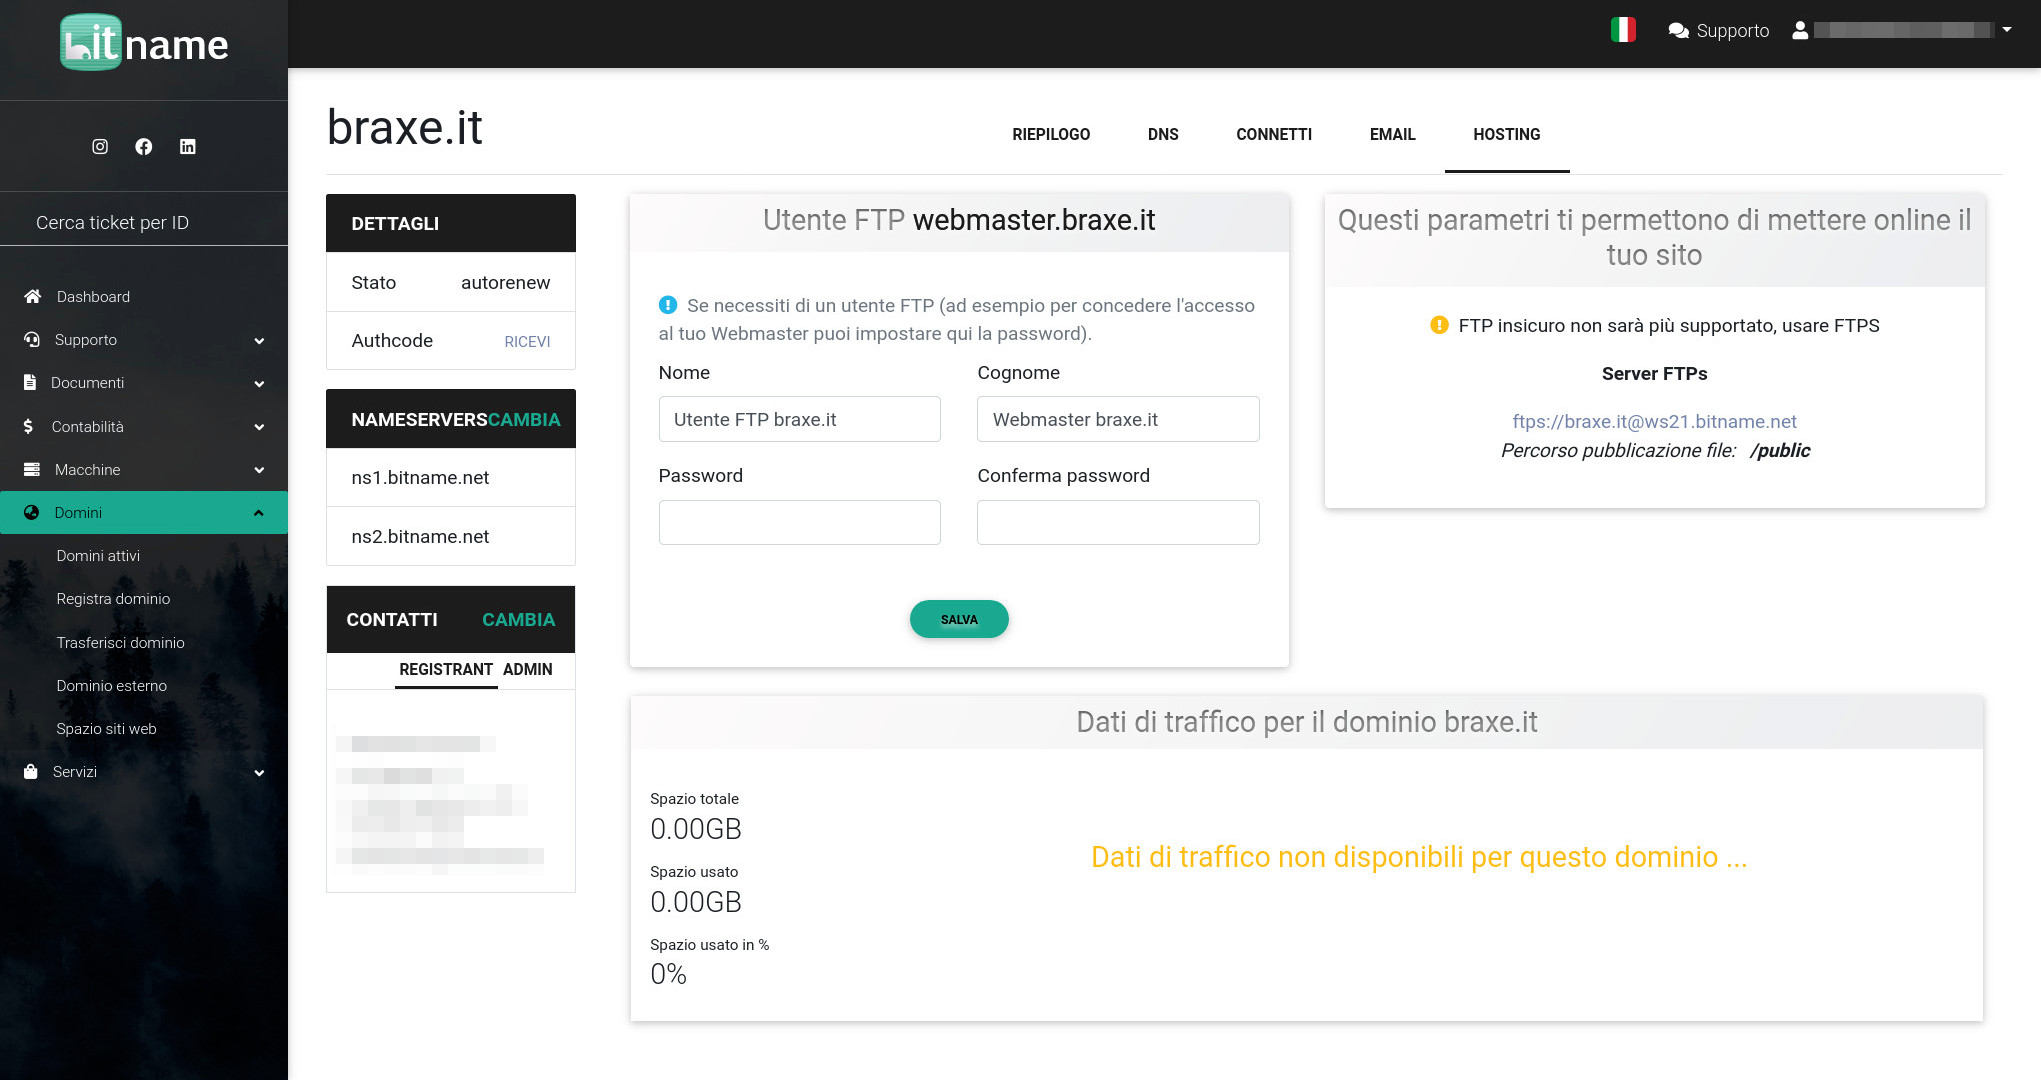
Task: Click the Contabilità dollar icon
Action: pos(28,426)
